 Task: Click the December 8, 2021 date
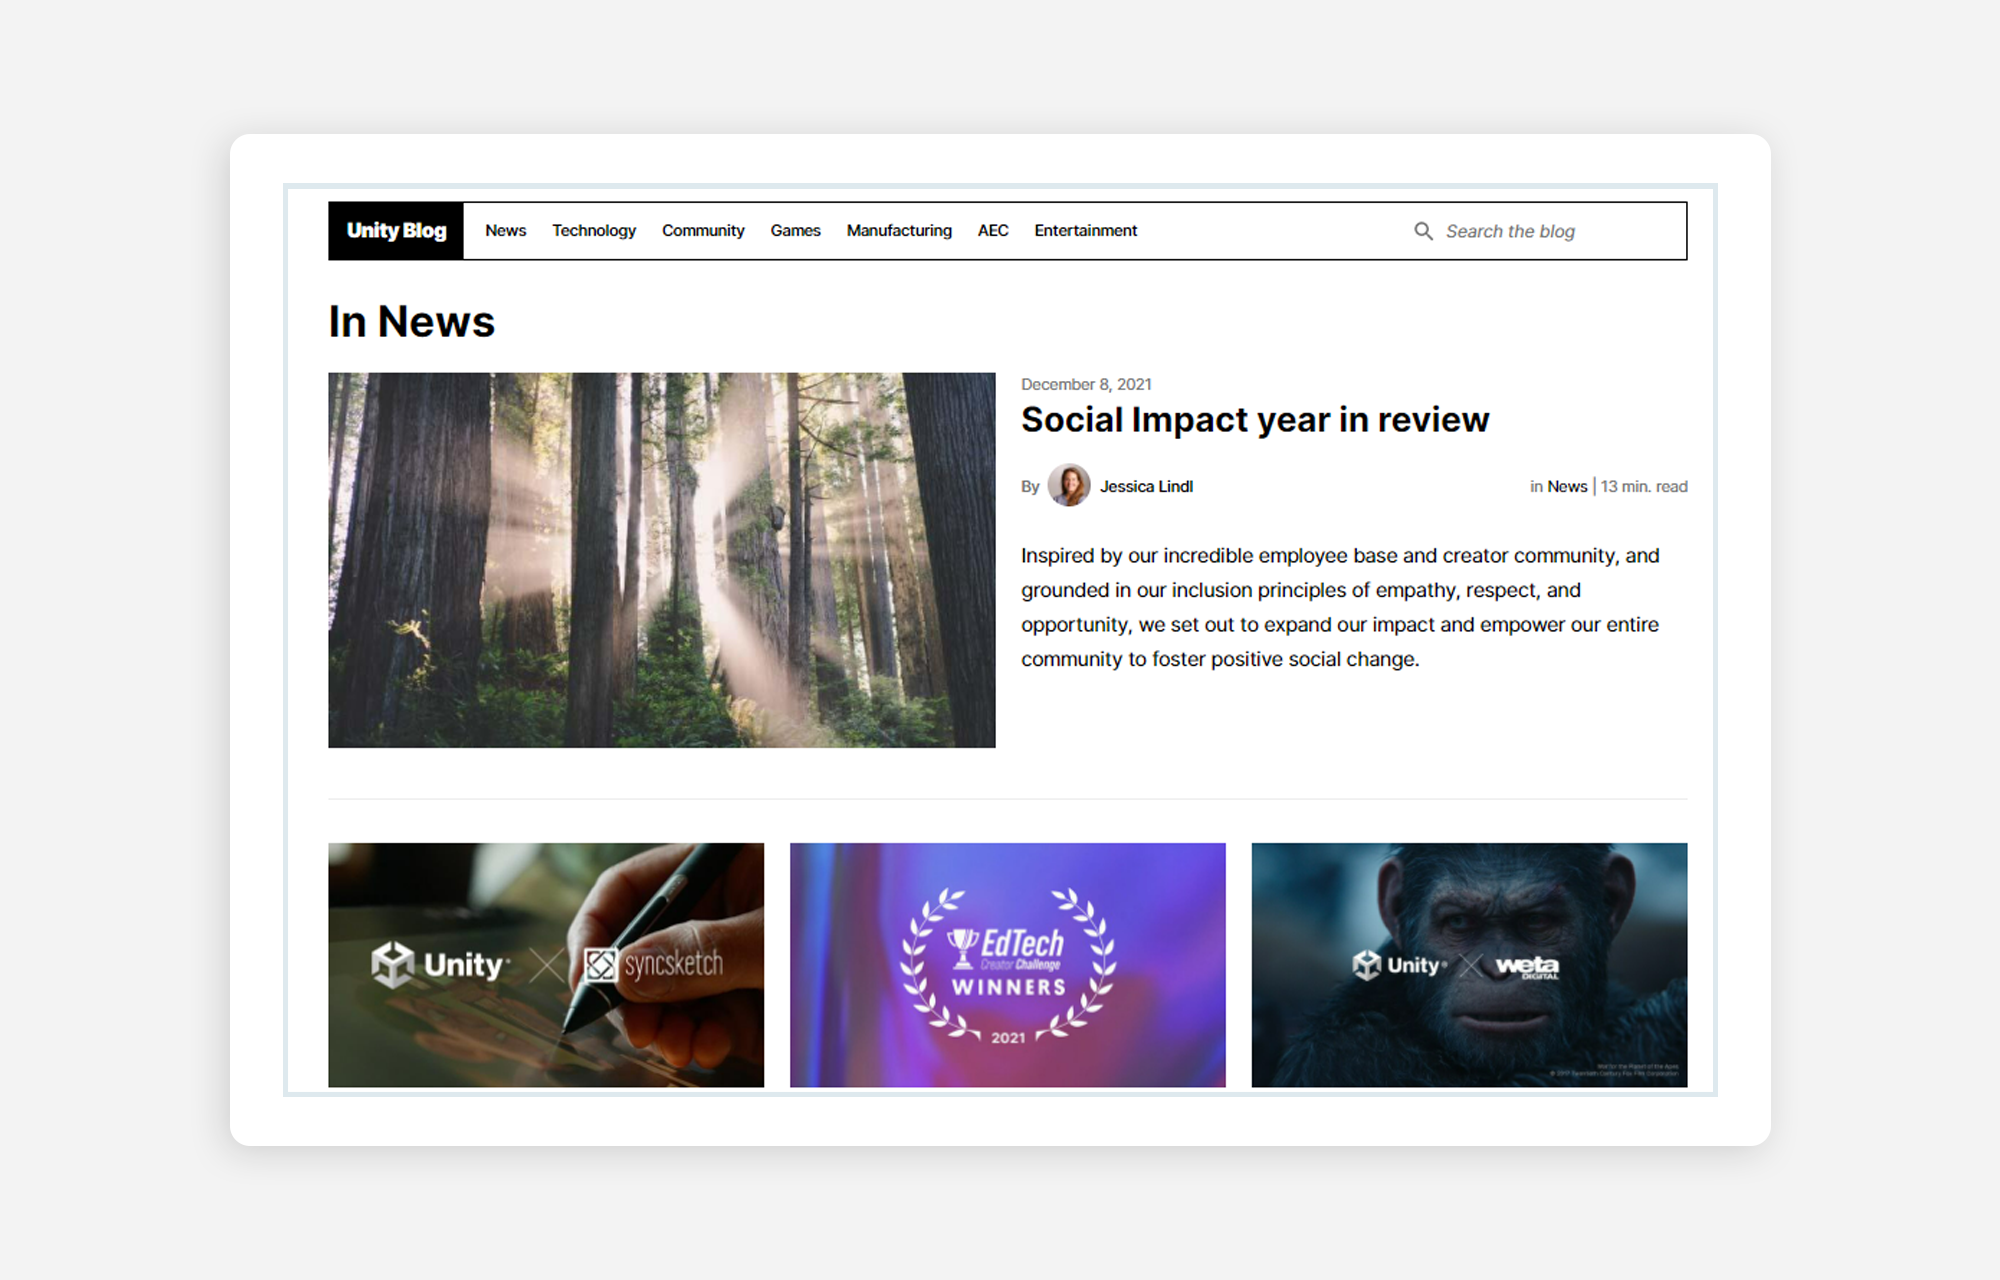tap(1086, 384)
